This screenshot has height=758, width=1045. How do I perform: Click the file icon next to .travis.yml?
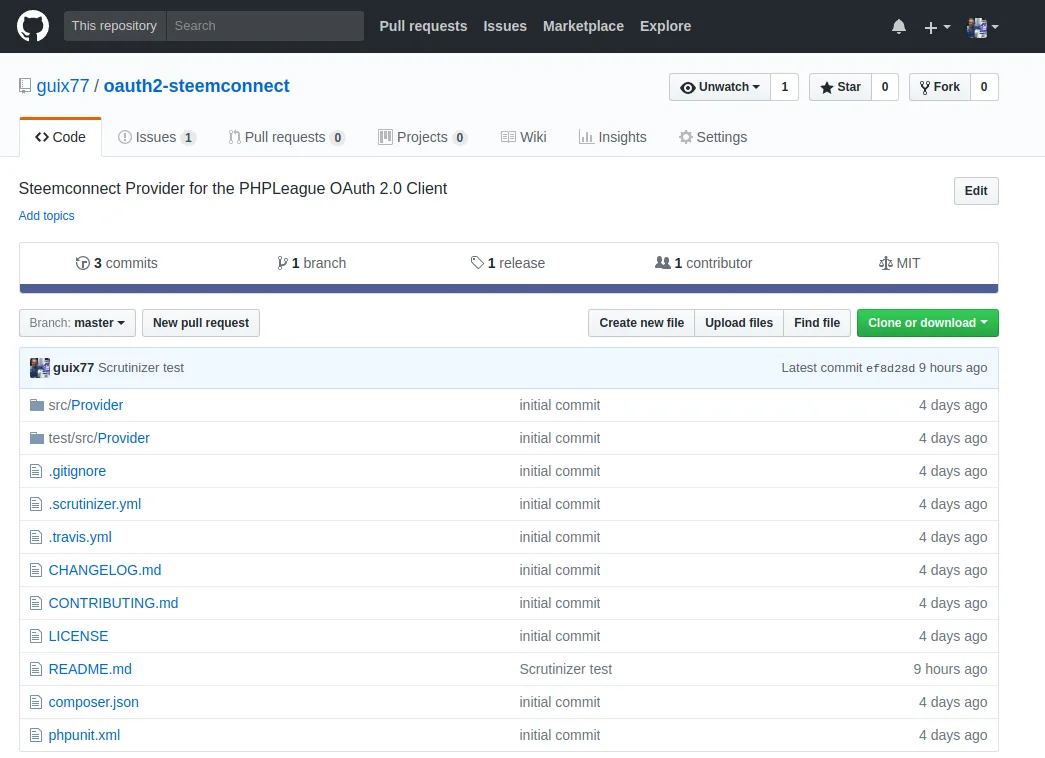coord(36,537)
